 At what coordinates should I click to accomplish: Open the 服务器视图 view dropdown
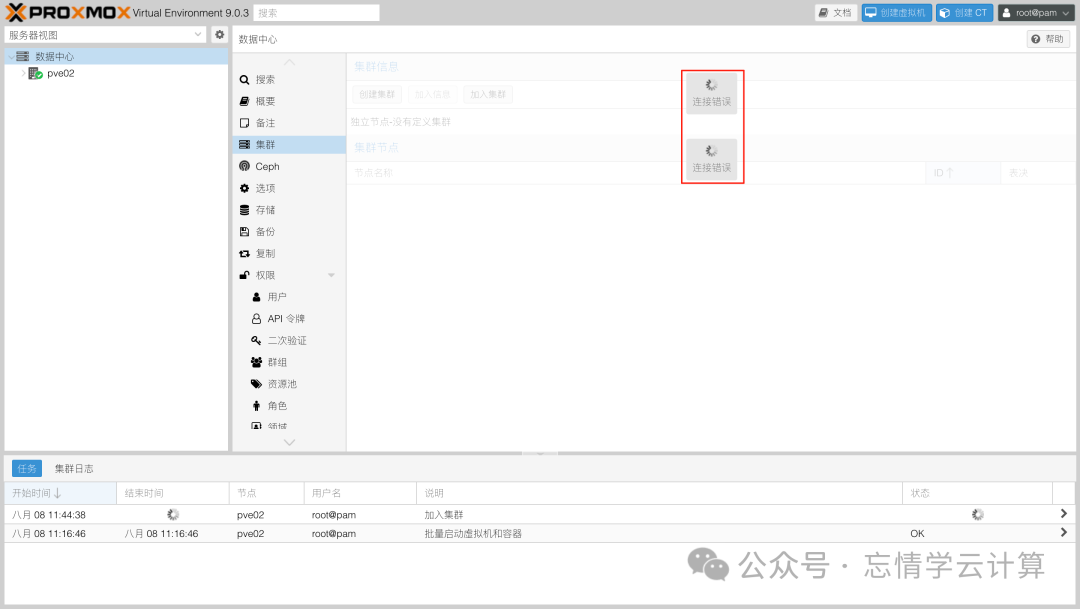105,34
